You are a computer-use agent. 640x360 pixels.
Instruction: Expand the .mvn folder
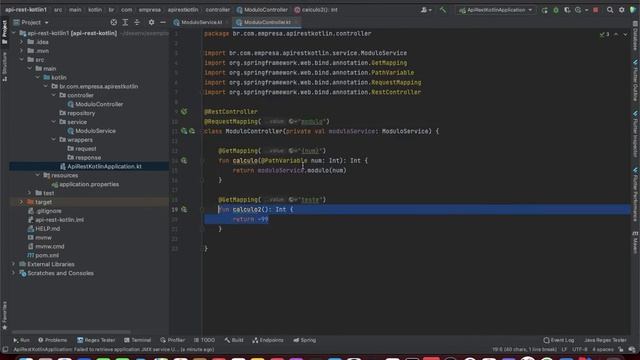tap(21, 51)
